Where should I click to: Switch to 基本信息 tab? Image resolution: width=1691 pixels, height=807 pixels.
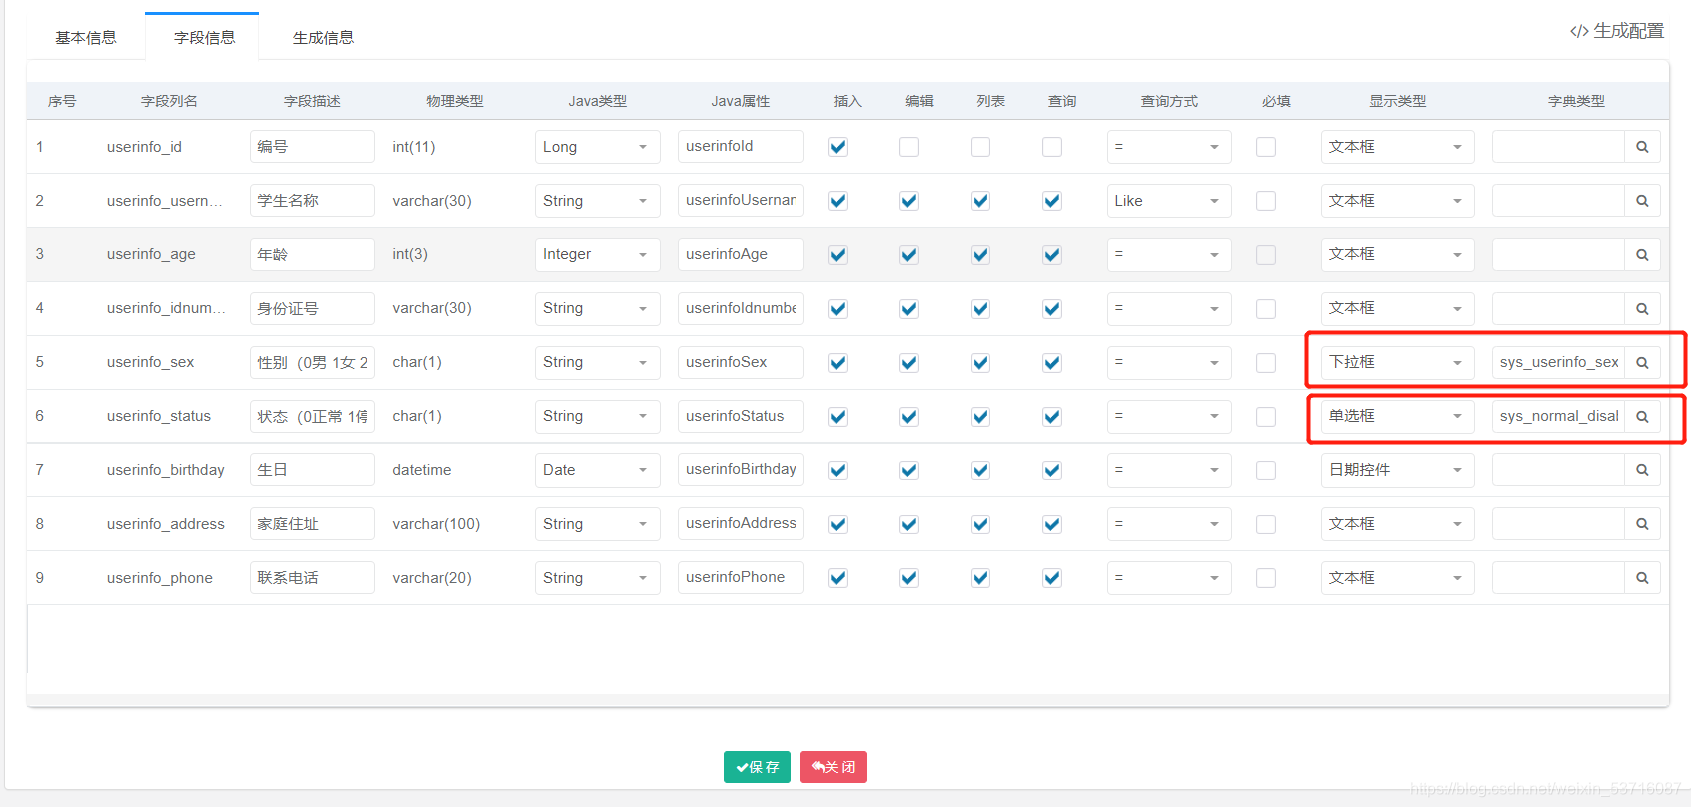86,38
